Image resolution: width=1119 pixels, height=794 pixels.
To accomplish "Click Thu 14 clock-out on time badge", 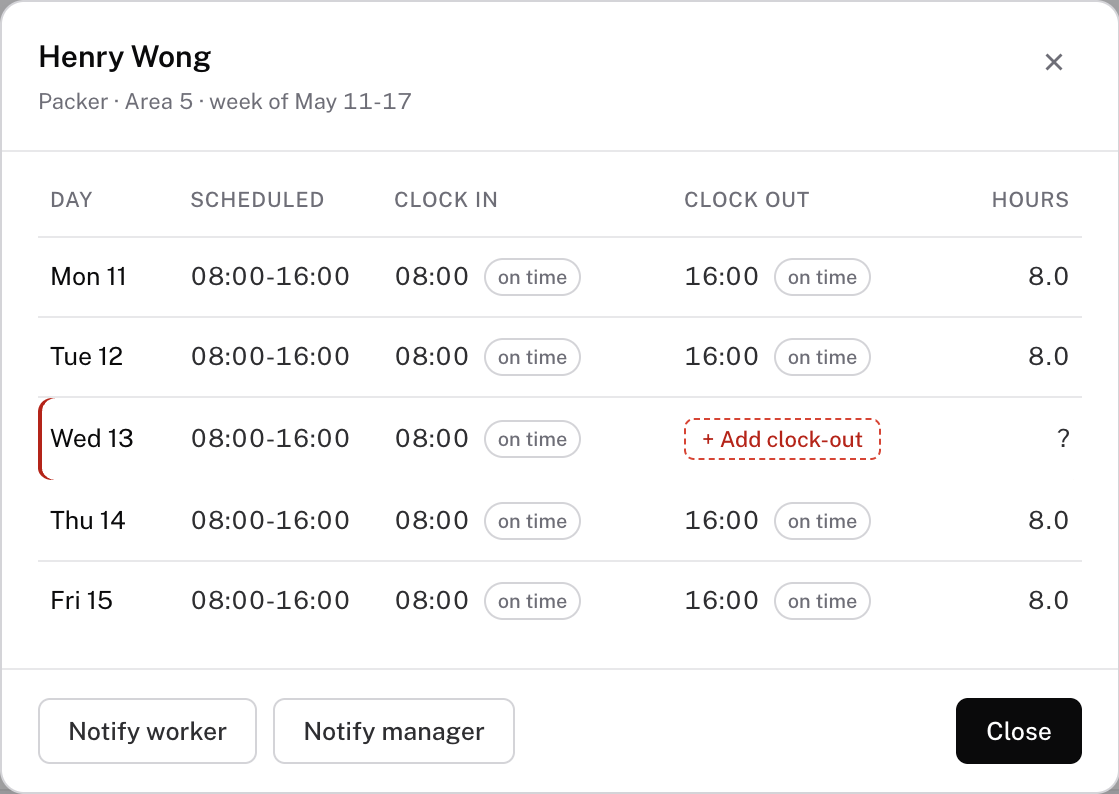I will [822, 521].
